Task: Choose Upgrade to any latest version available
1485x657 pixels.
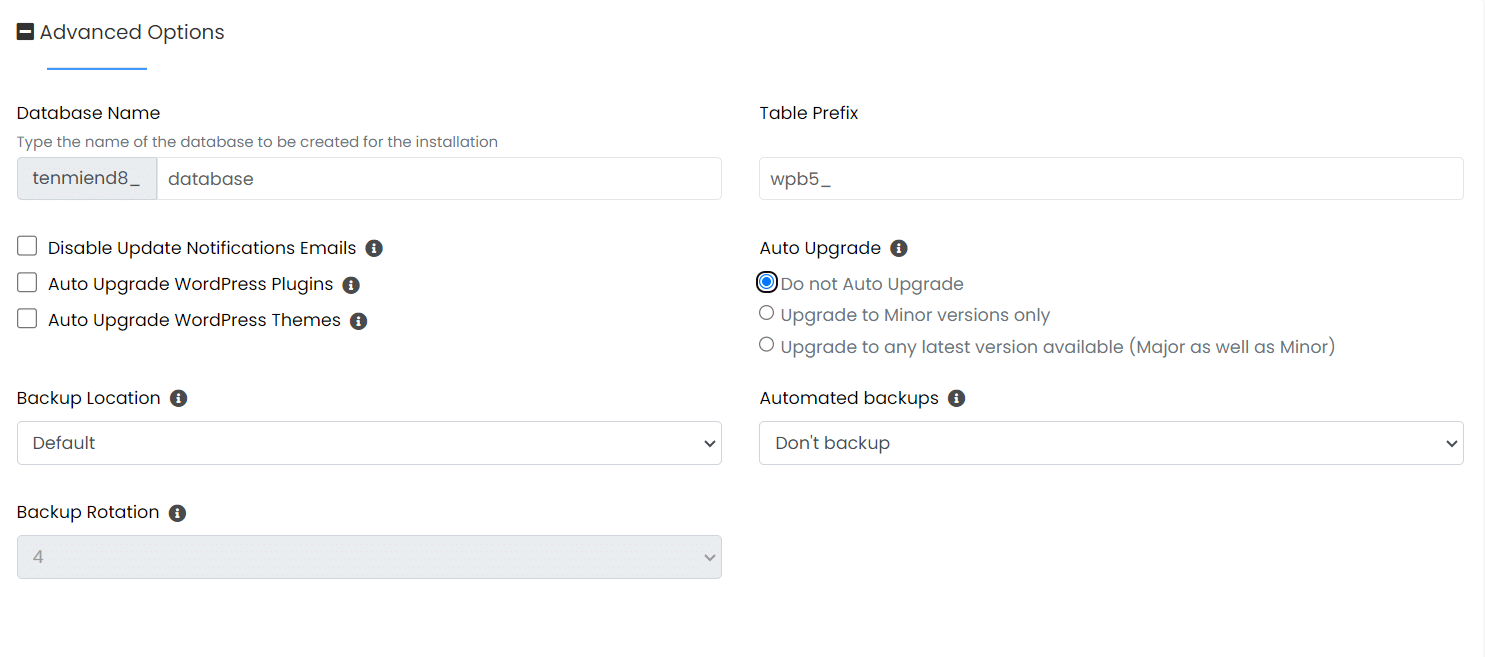Action: 766,345
